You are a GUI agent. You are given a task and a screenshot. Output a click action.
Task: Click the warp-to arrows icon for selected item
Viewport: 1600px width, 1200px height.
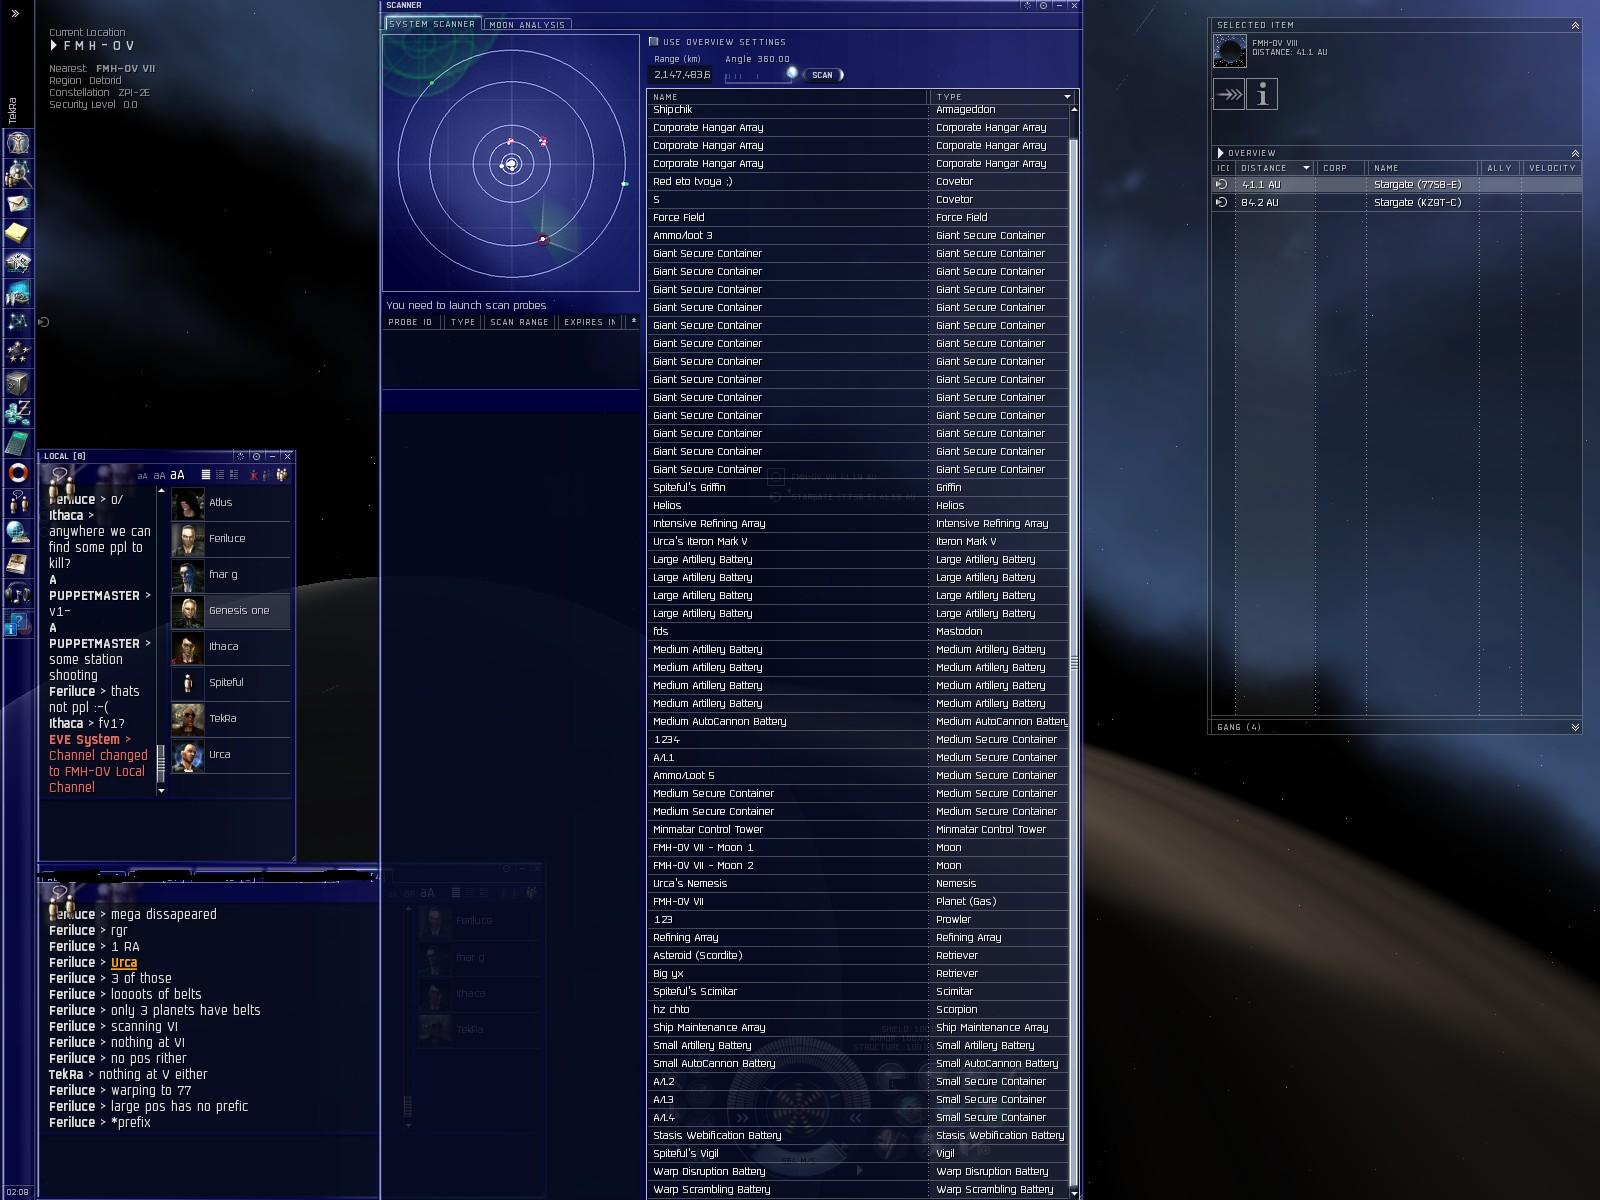click(x=1229, y=95)
